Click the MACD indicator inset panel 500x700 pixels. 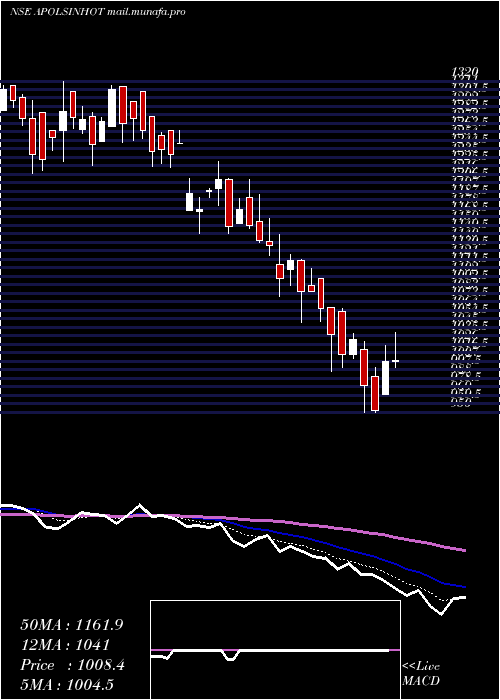(275, 650)
